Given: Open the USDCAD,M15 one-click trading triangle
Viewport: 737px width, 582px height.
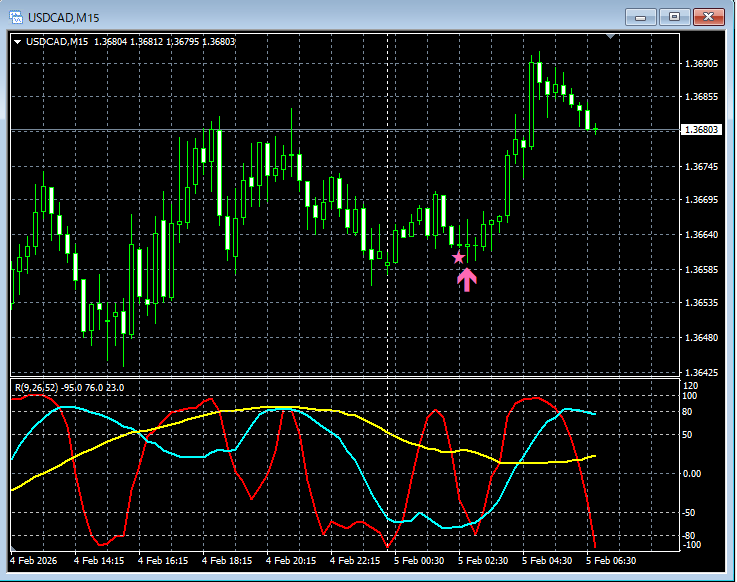Looking at the screenshot, I should [18, 41].
